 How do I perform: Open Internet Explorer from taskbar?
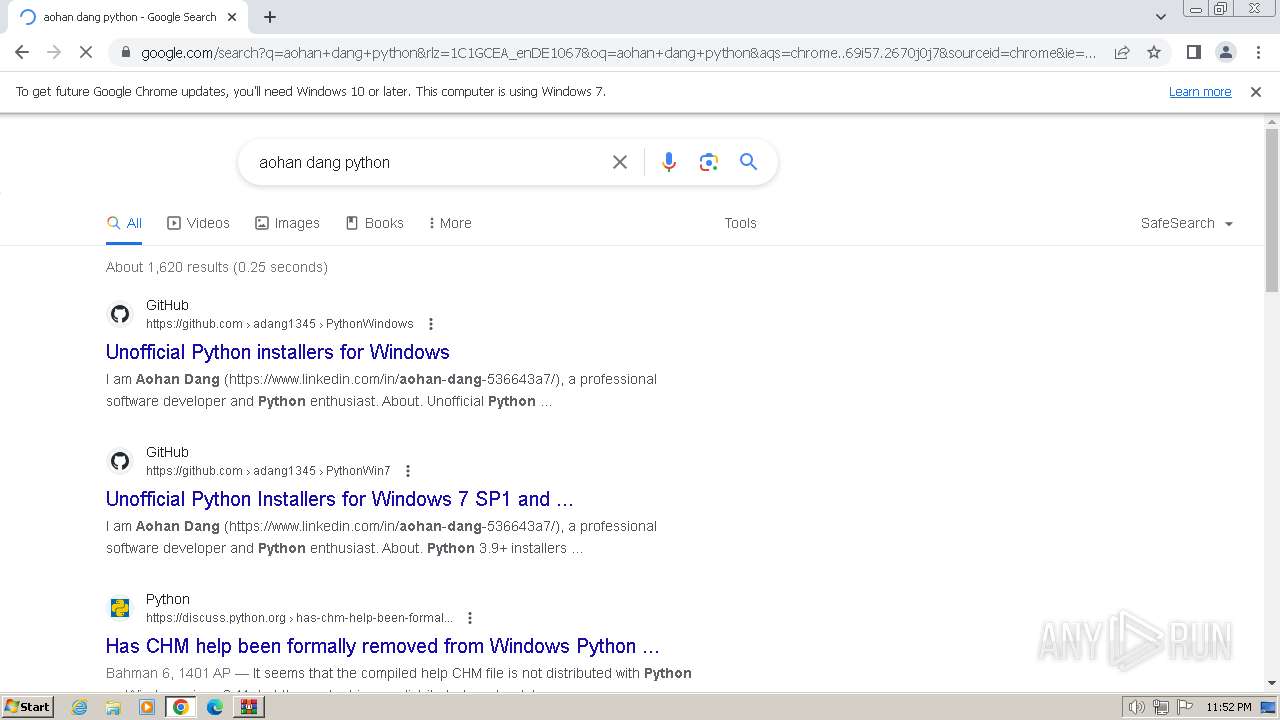coord(80,707)
